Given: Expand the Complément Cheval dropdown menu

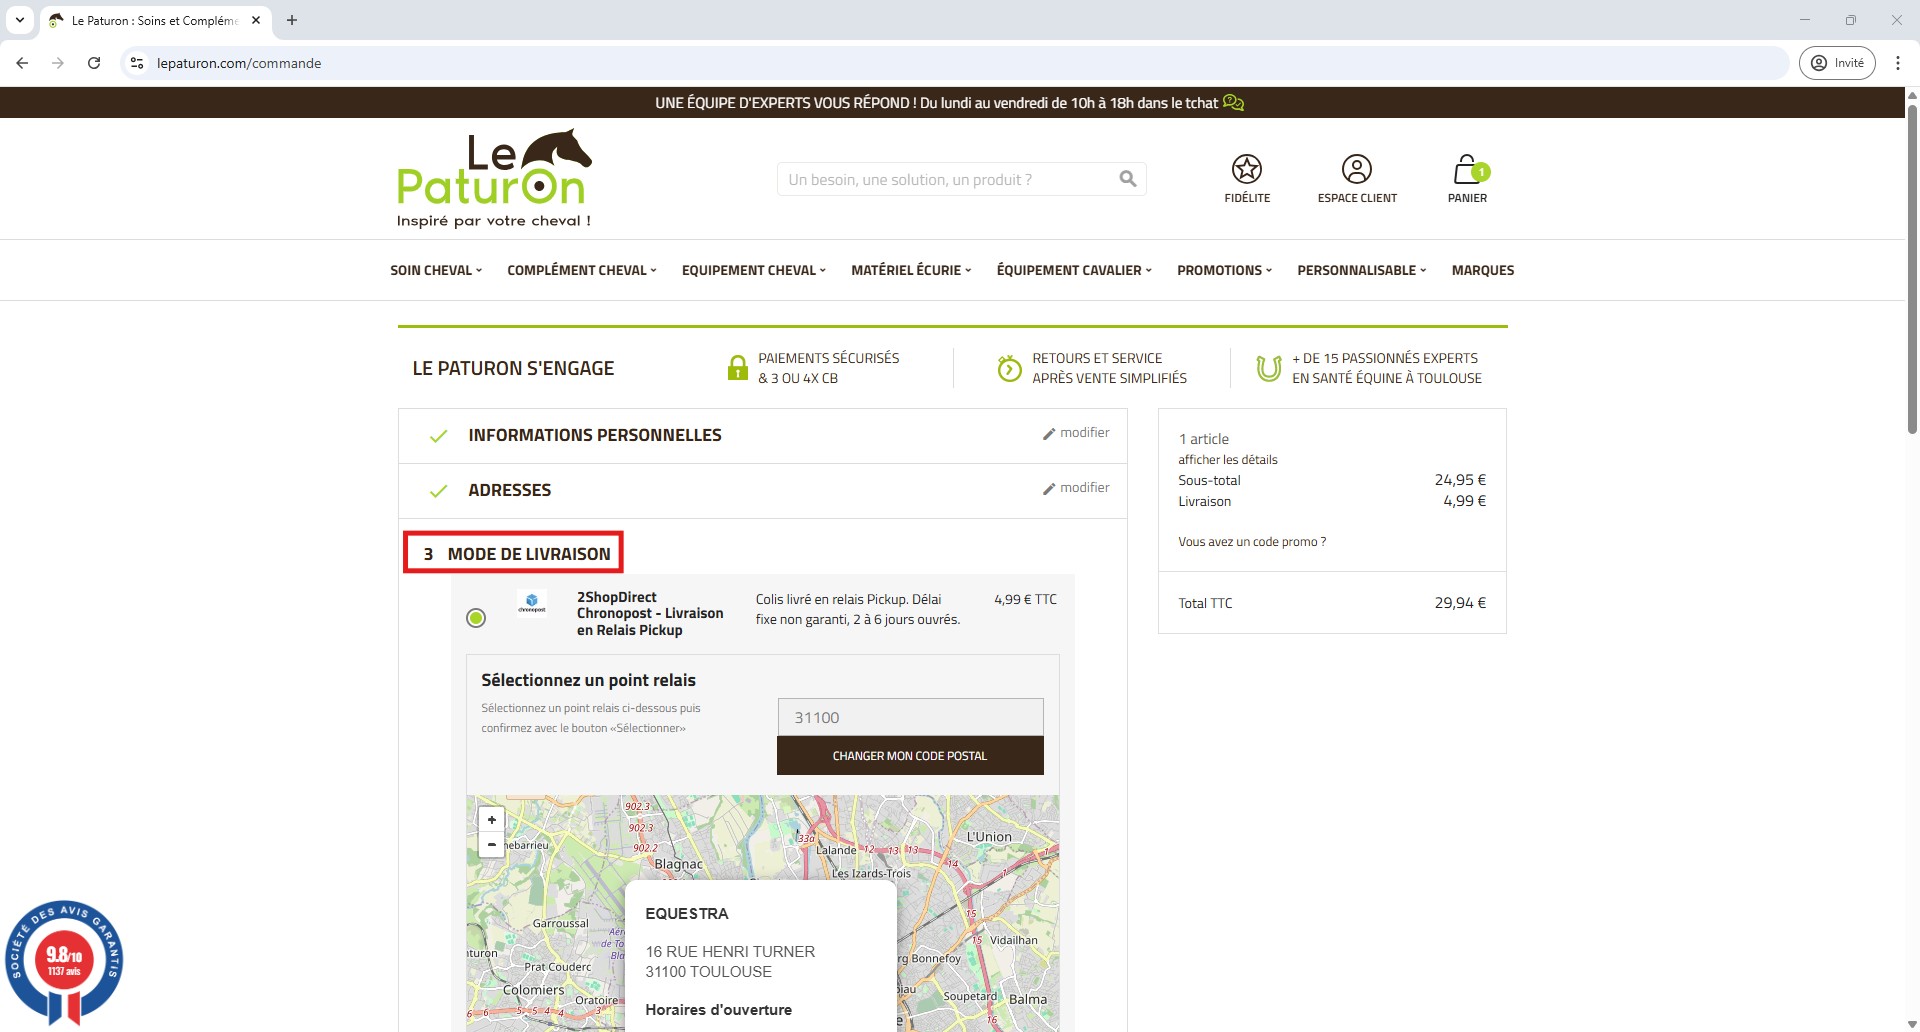Looking at the screenshot, I should click(x=581, y=270).
